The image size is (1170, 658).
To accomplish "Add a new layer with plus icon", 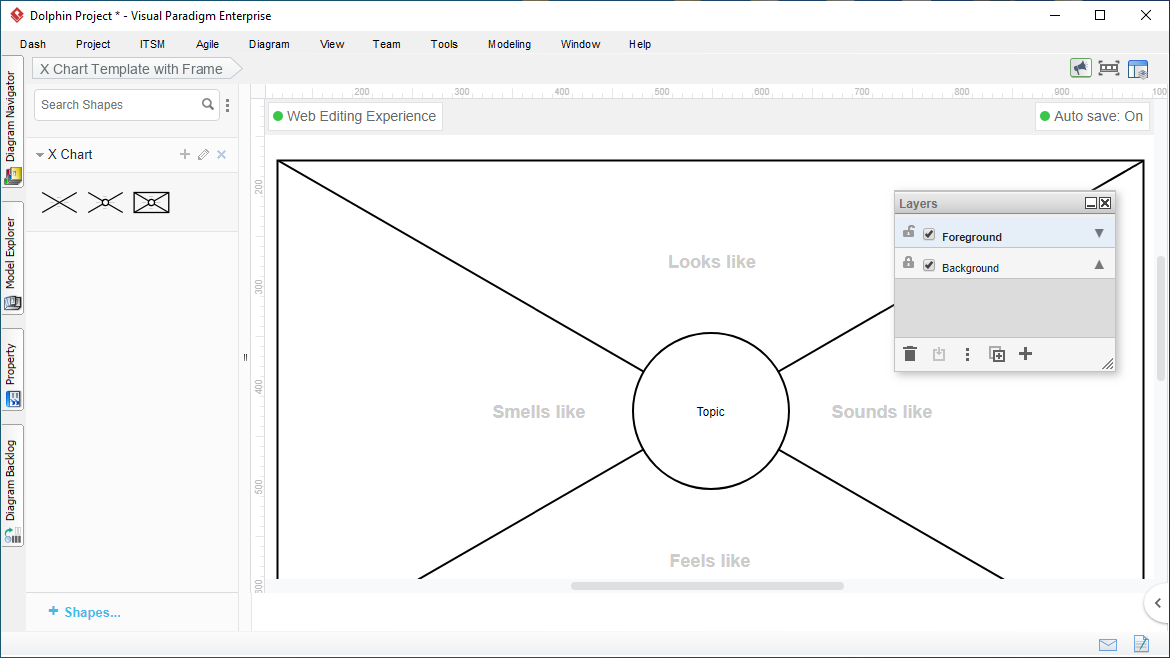I will tap(1025, 354).
